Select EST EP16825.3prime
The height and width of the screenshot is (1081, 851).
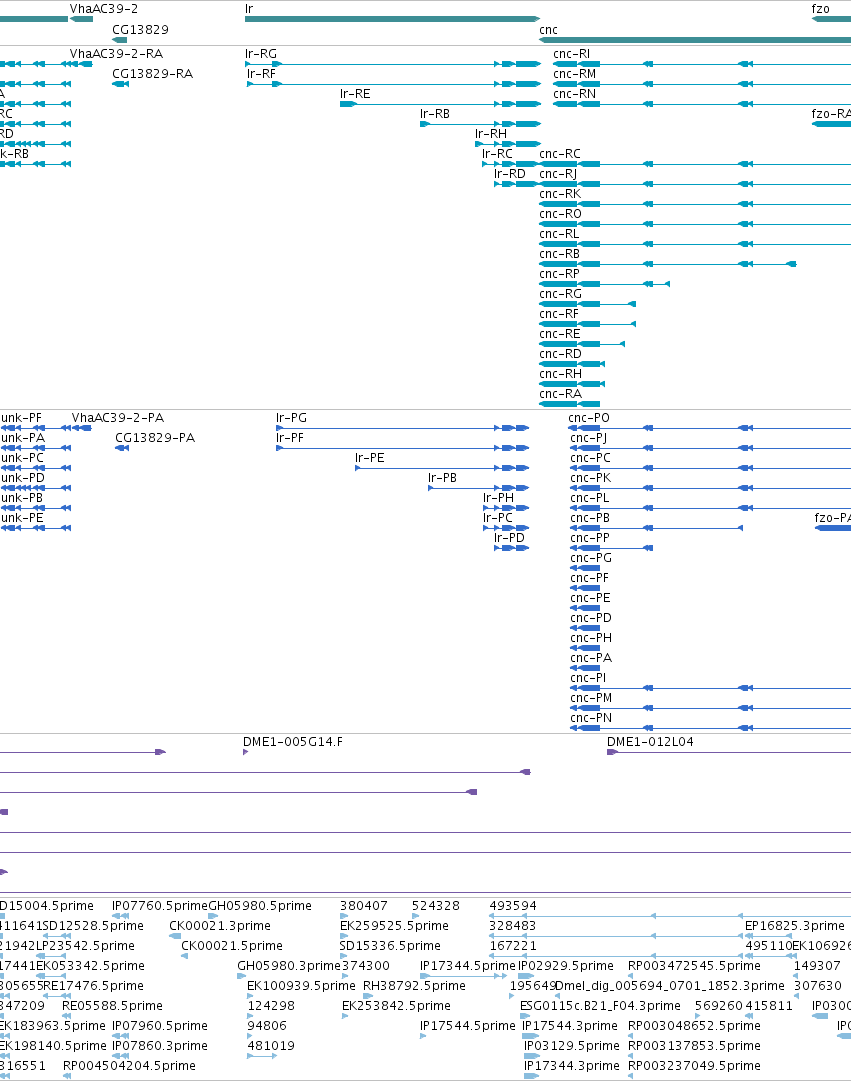click(x=794, y=926)
